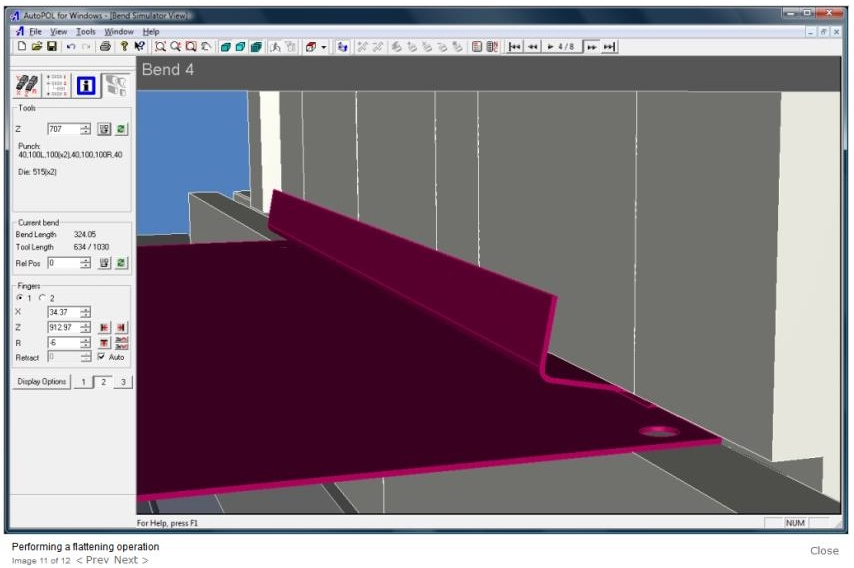The height and width of the screenshot is (568, 854).
Task: Click the Rel Pos input field
Action: [x=62, y=263]
